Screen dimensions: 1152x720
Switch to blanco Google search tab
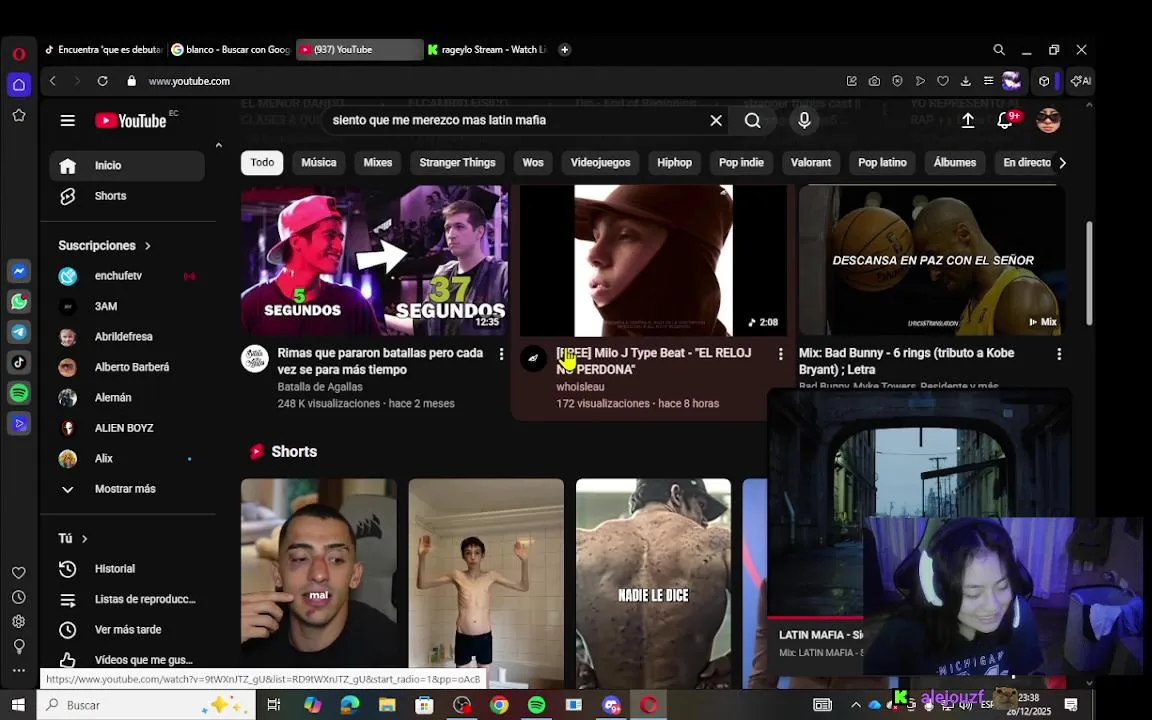[x=231, y=50]
